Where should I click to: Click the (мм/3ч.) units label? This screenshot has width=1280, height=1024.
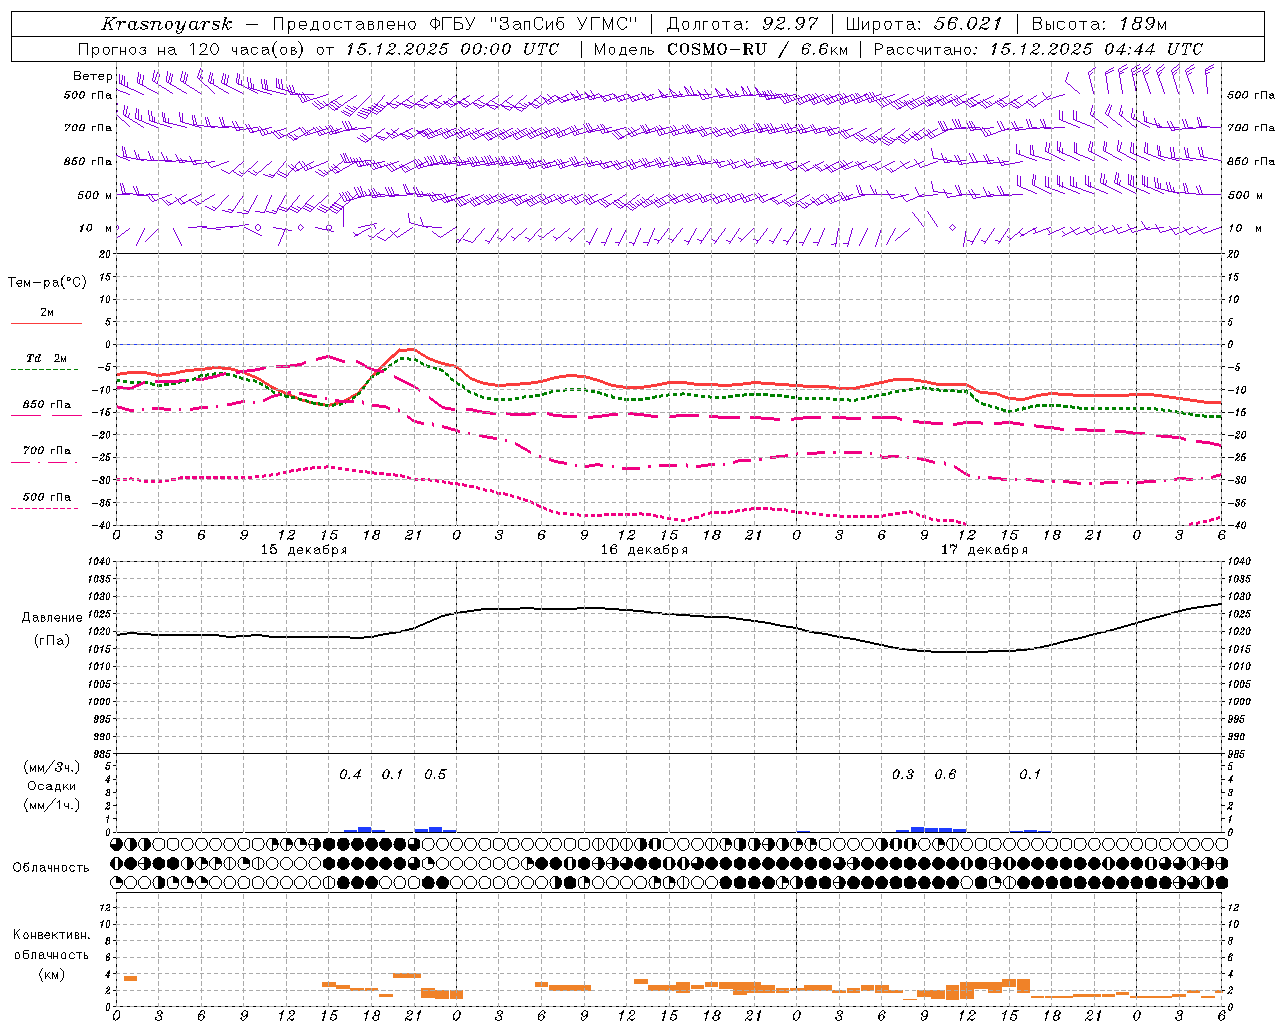click(x=52, y=767)
